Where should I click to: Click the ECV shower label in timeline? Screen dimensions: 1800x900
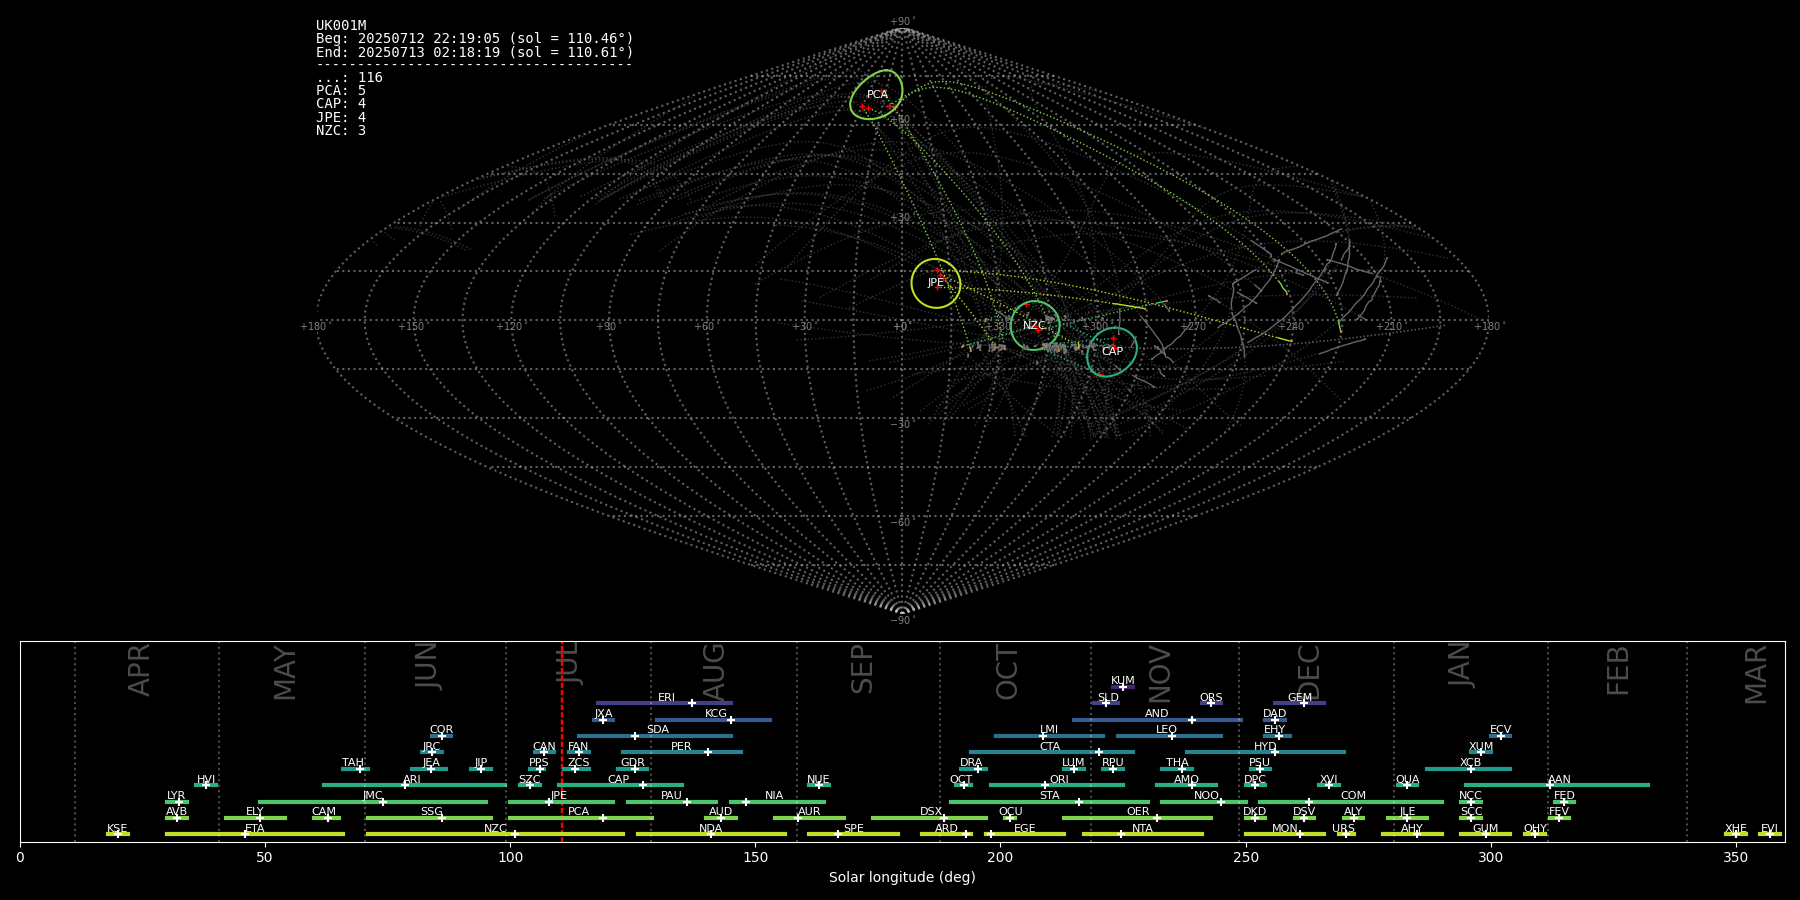click(1500, 731)
